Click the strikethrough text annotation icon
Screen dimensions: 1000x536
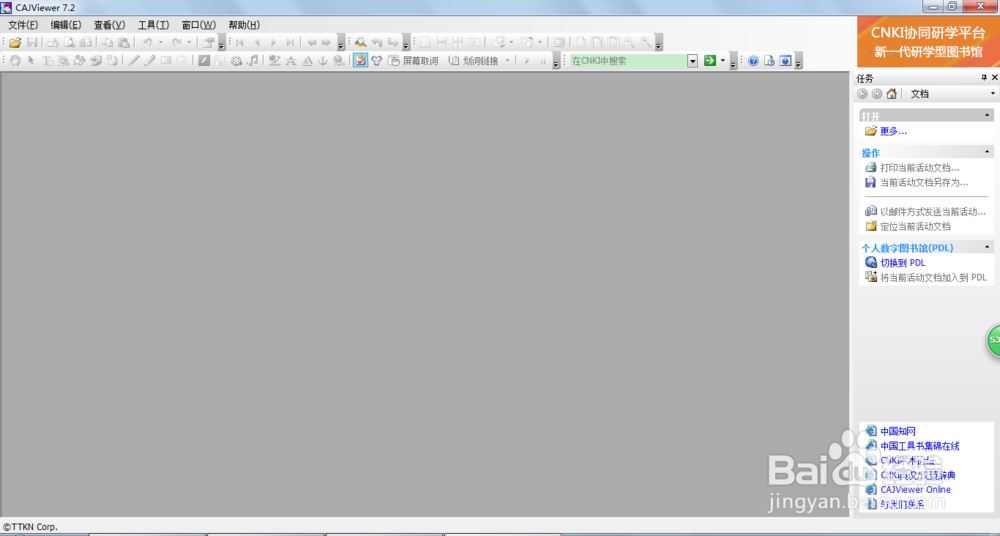(x=291, y=61)
